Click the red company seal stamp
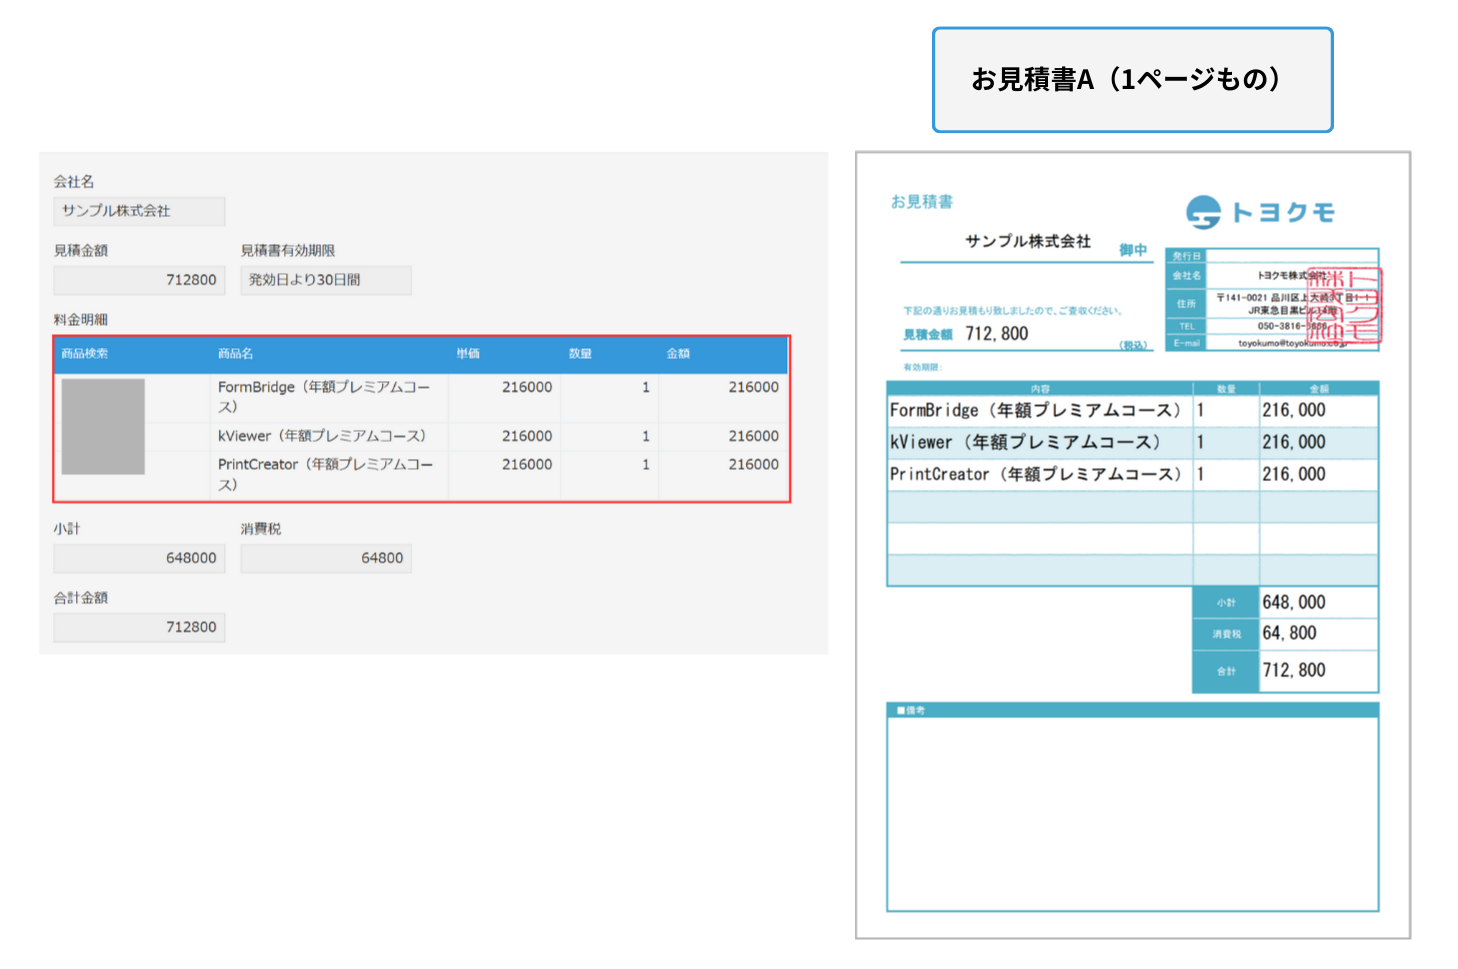Image resolution: width=1458 pixels, height=969 pixels. pyautogui.click(x=1344, y=305)
